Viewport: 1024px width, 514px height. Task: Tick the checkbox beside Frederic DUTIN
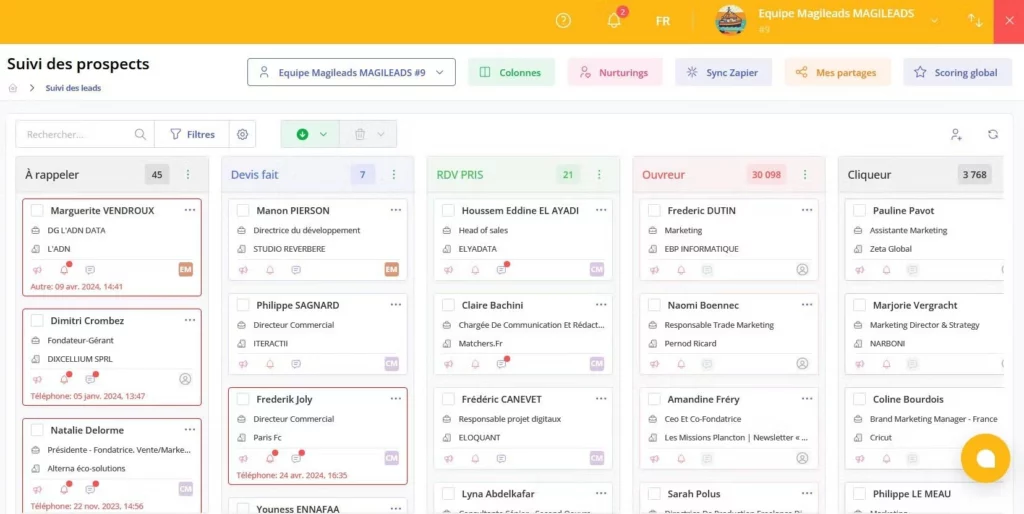pyautogui.click(x=654, y=211)
